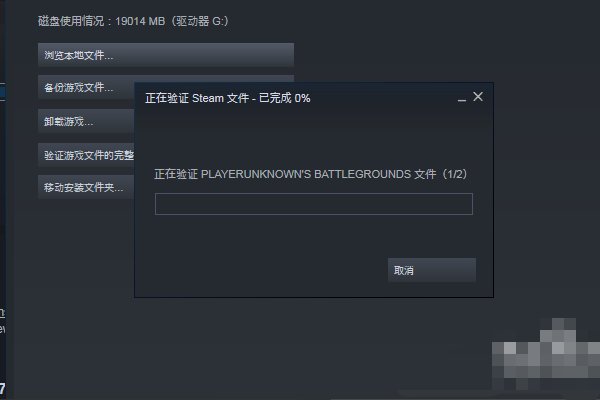Click the partially visible 7 at bottom left
This screenshot has height=400, width=600.
pos(2,389)
